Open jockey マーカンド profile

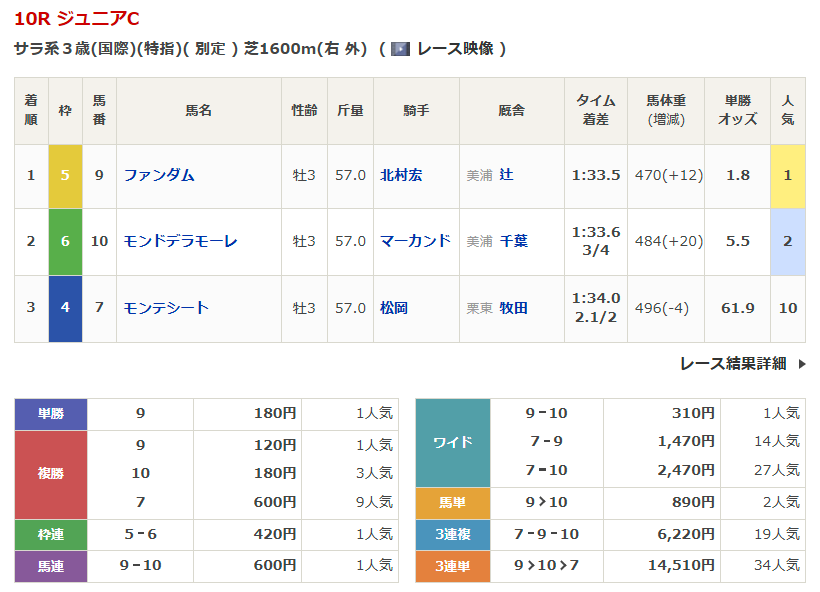tap(415, 241)
